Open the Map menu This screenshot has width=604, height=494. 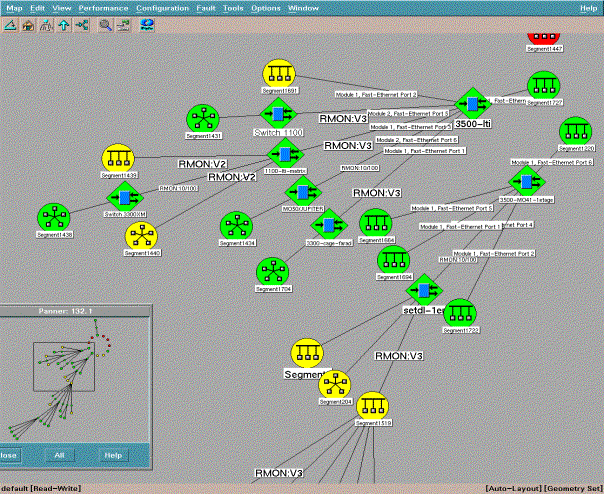pos(15,8)
